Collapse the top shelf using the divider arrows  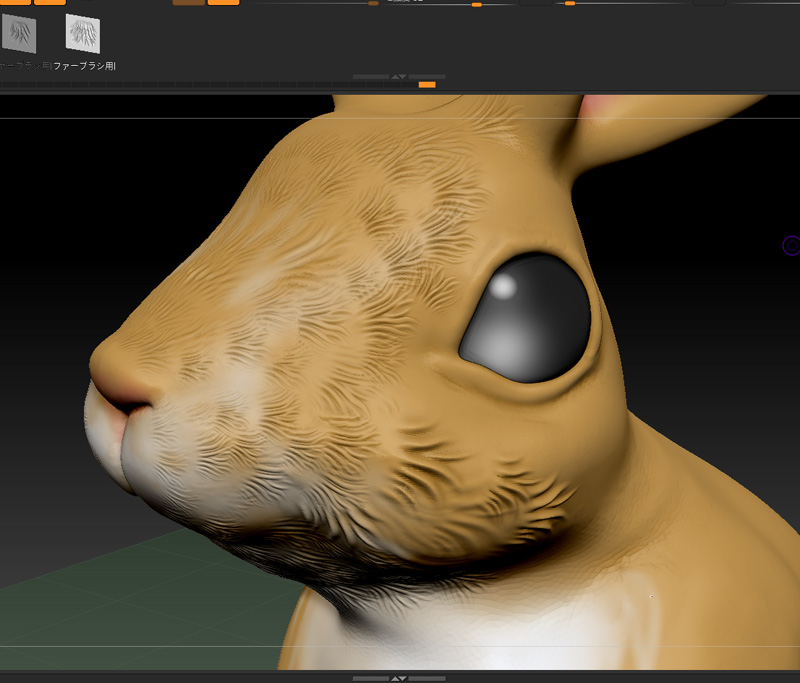pos(399,77)
